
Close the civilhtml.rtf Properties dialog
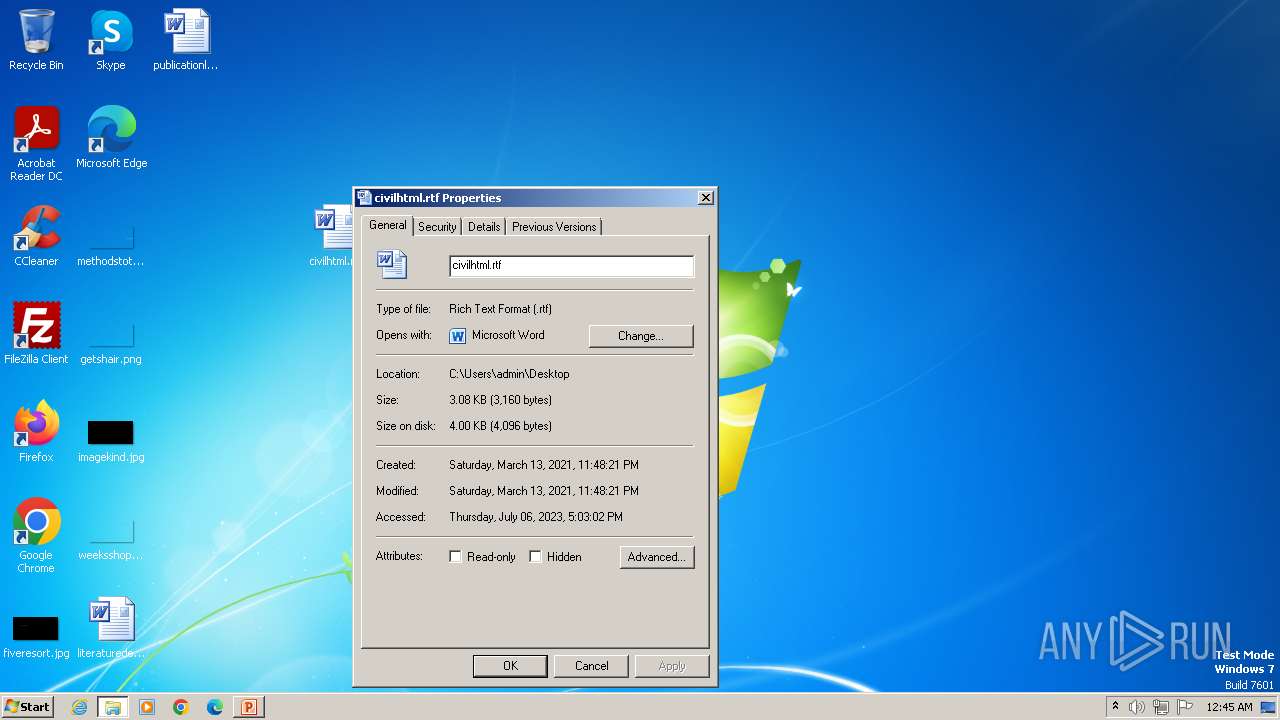[x=705, y=198]
